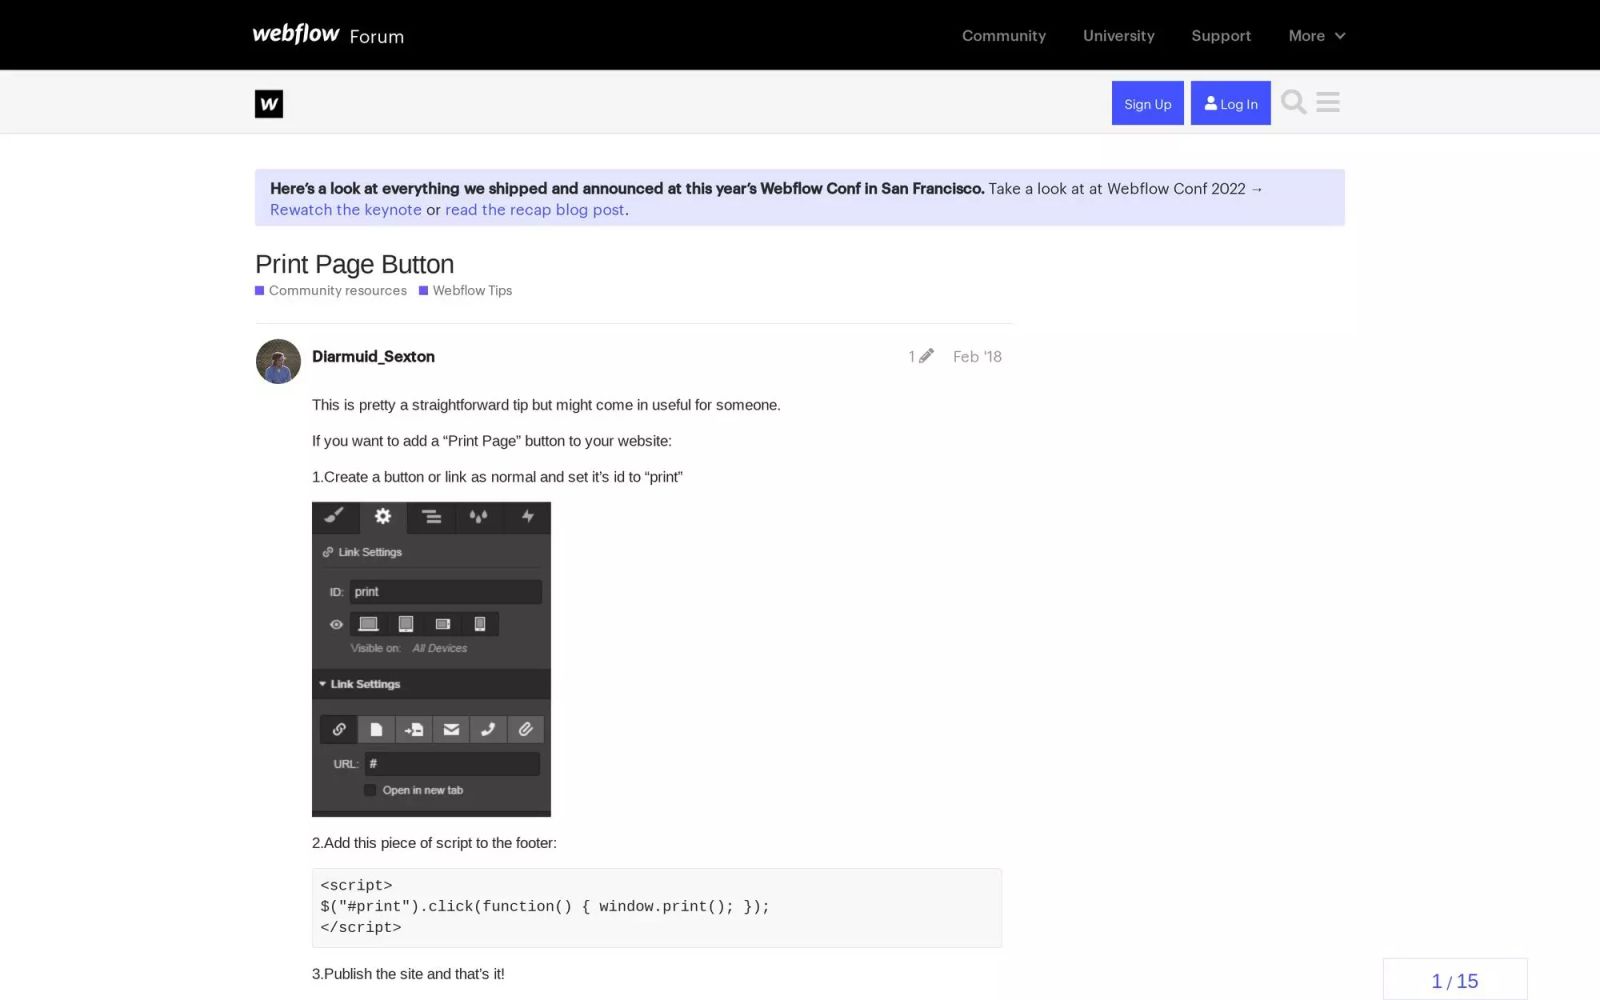The height and width of the screenshot is (1000, 1600).
Task: Click the black Webflow W logo
Action: click(x=269, y=104)
